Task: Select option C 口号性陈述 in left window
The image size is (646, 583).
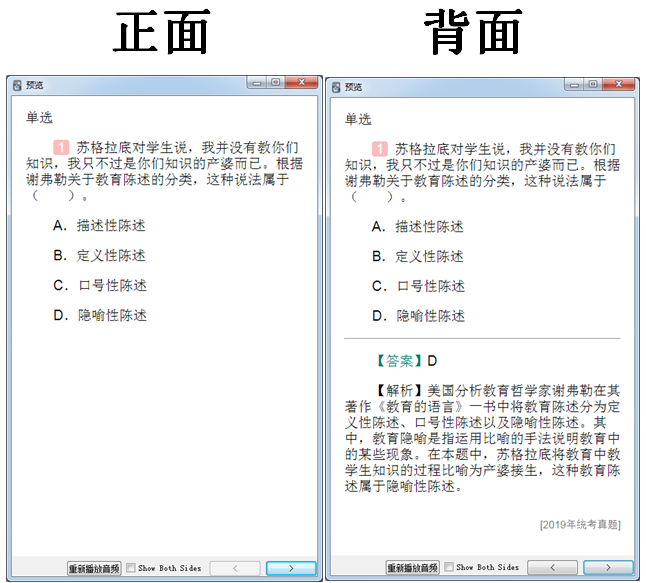Action: tap(100, 285)
